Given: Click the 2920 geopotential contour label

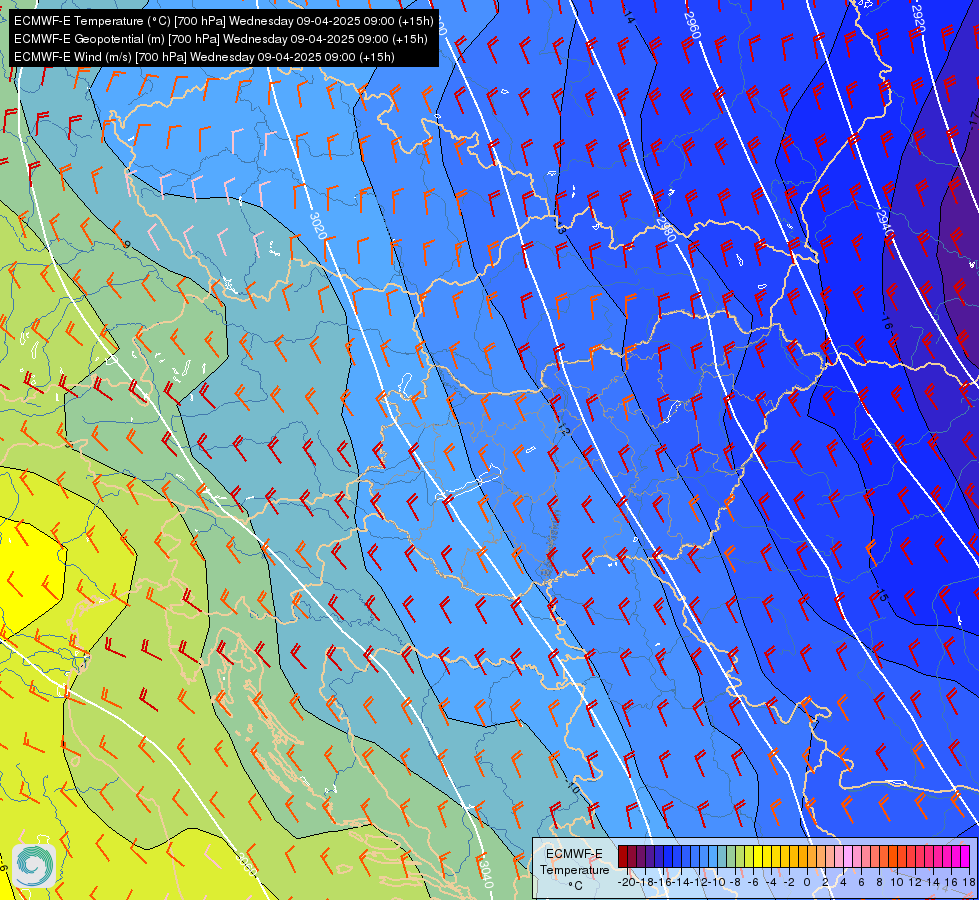Looking at the screenshot, I should [x=917, y=18].
